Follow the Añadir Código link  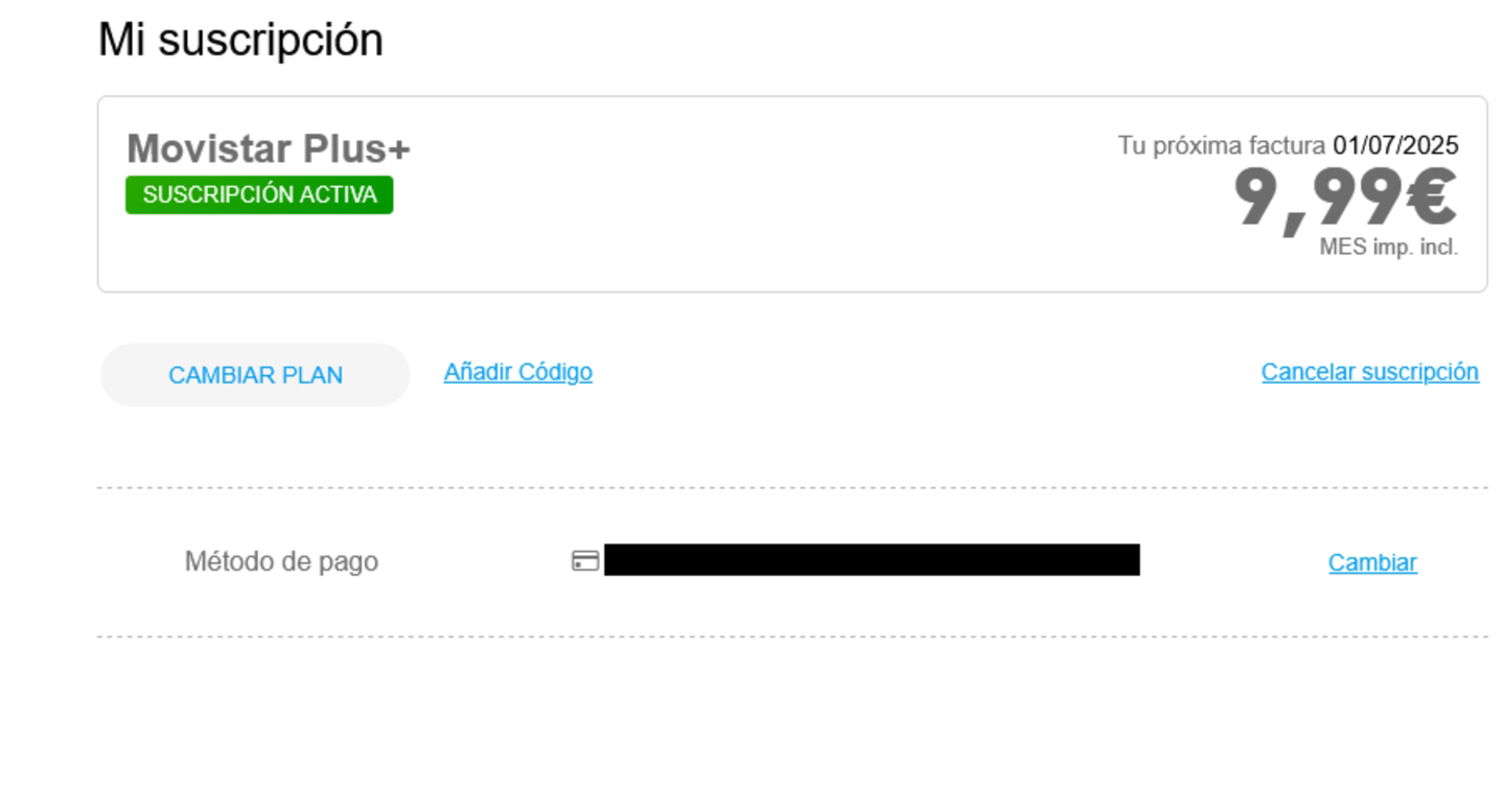(x=518, y=372)
